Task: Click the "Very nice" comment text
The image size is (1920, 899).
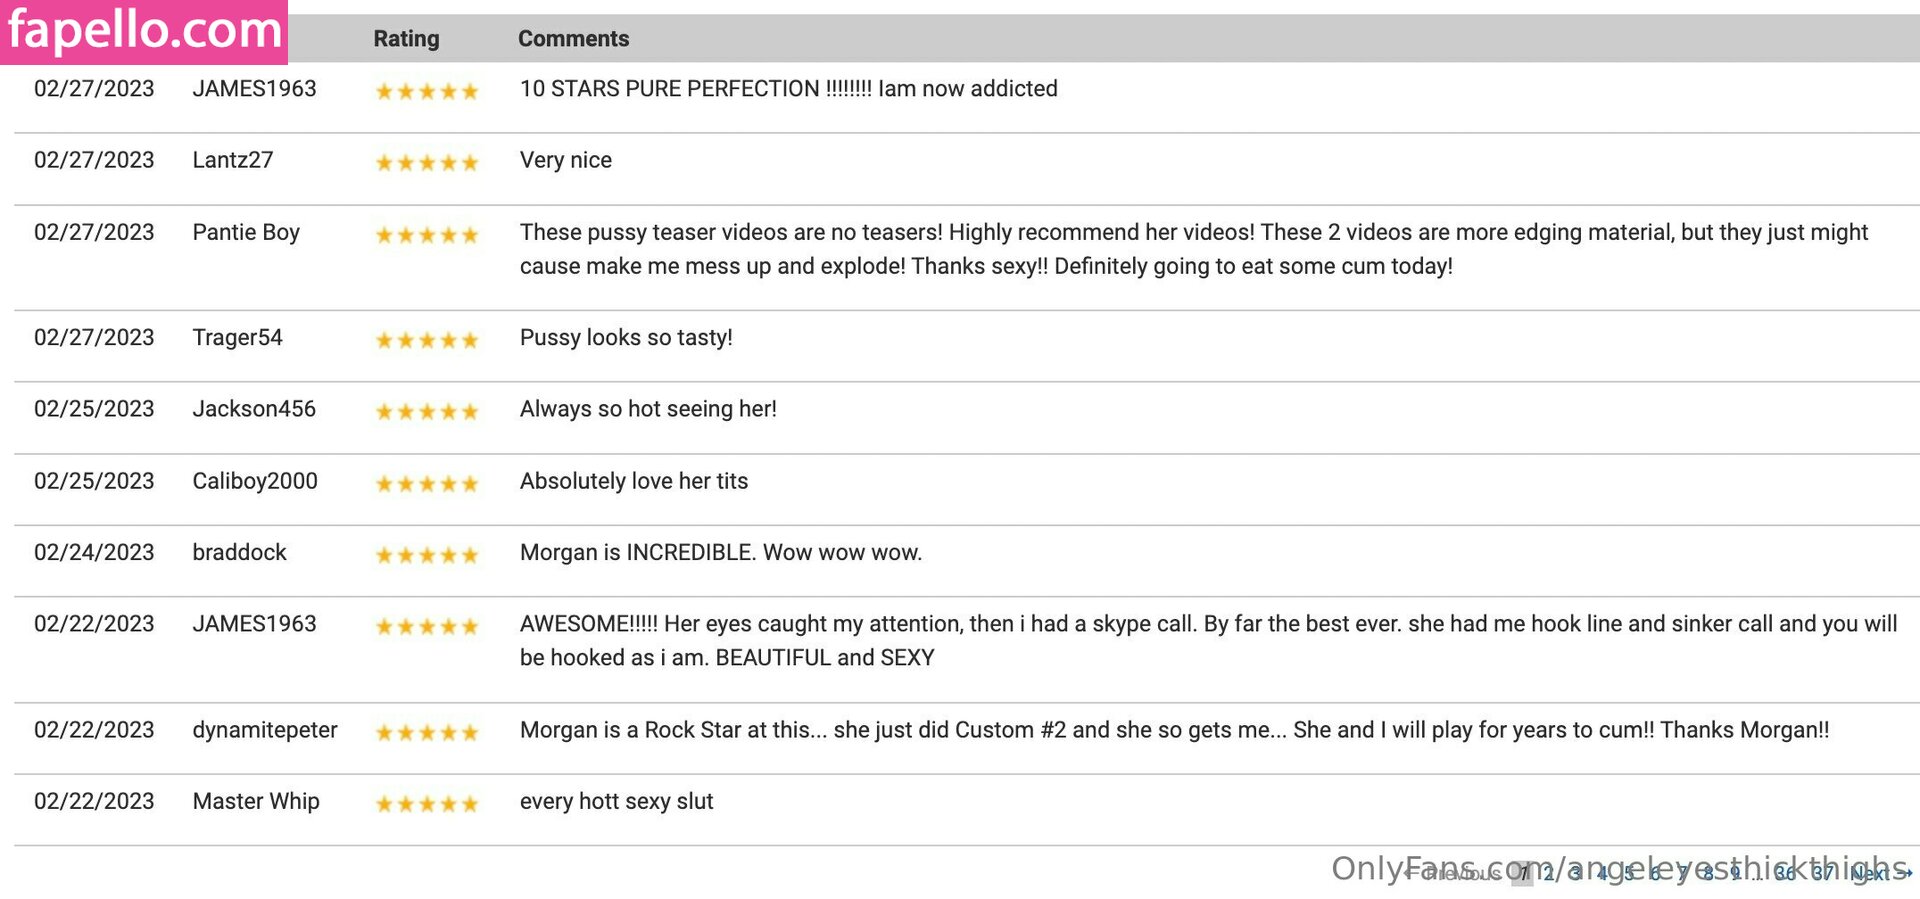Action: click(566, 160)
